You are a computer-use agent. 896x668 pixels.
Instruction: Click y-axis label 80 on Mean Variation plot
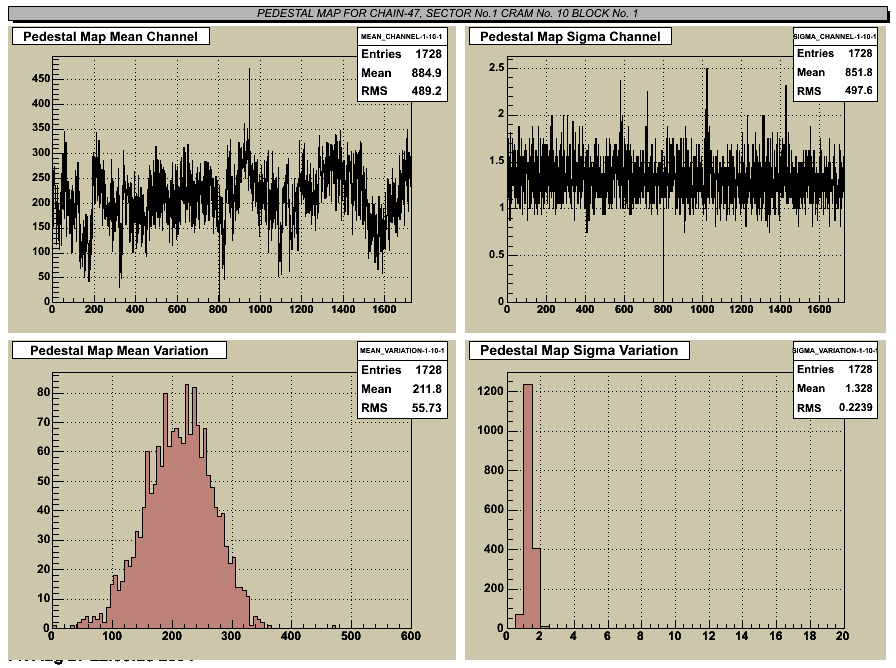[x=43, y=393]
